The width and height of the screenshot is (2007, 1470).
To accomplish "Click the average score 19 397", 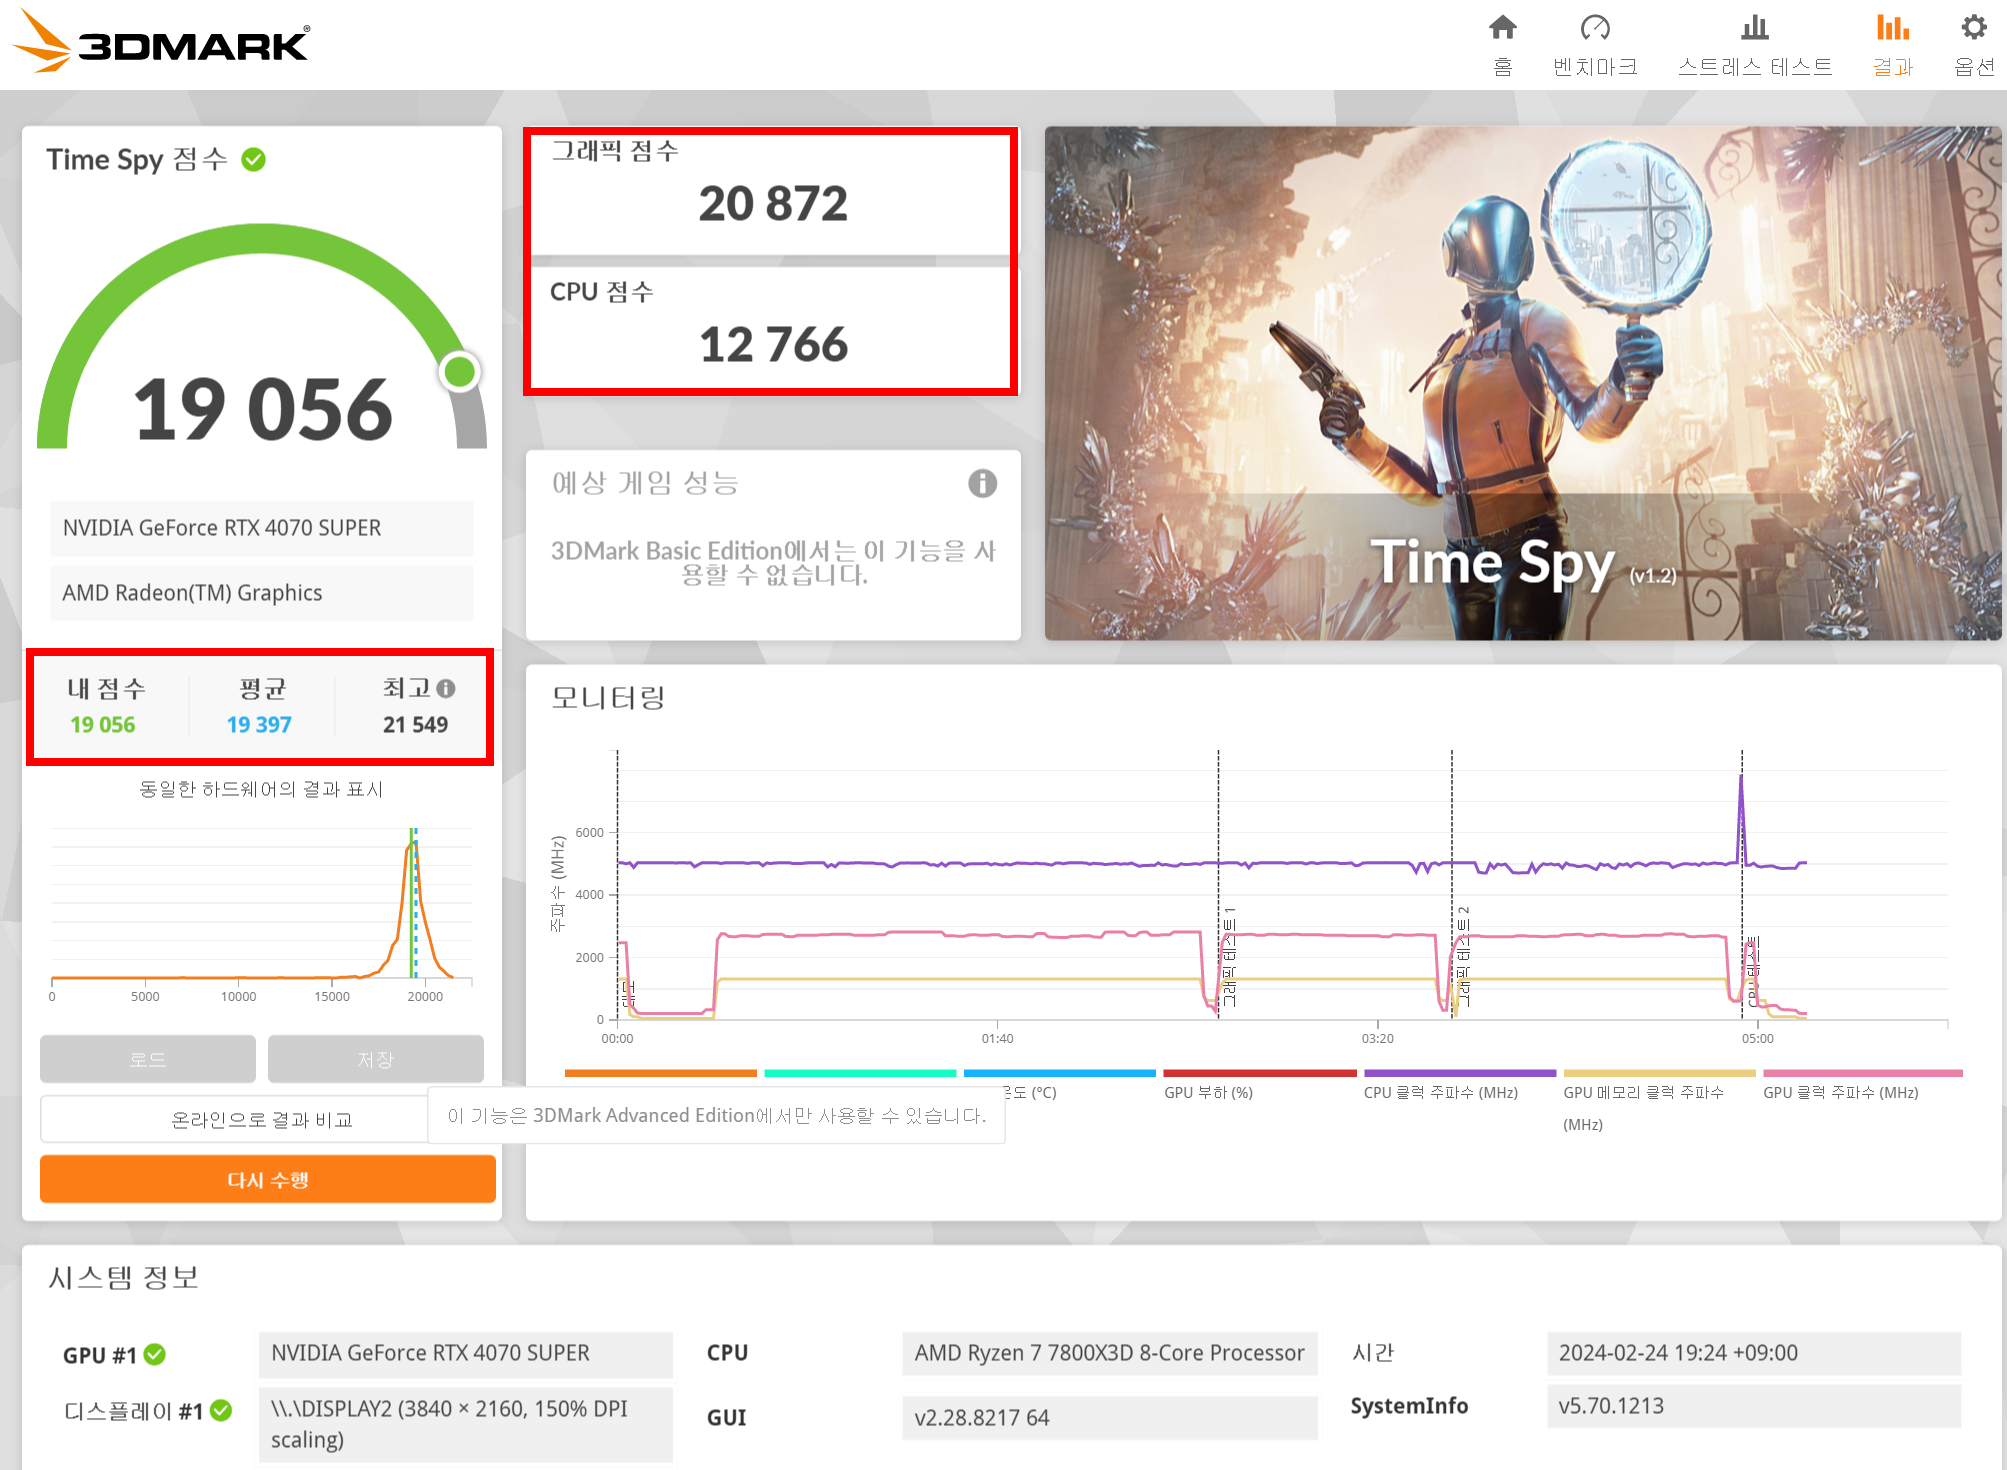I will 259,725.
